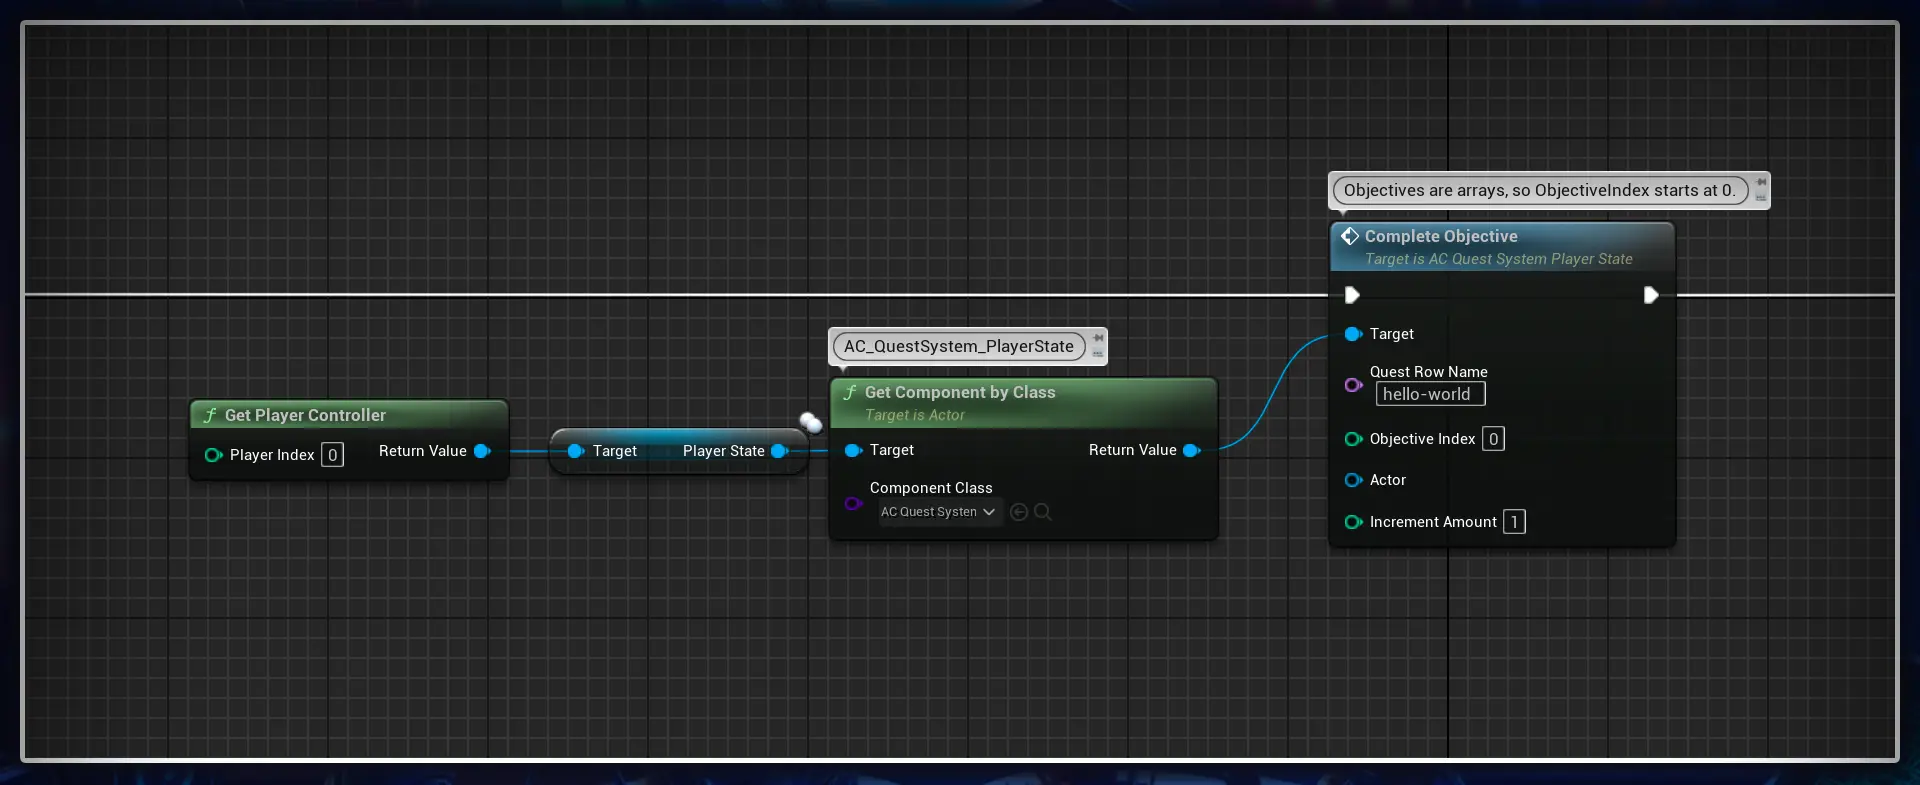The height and width of the screenshot is (785, 1920).
Task: Toggle the pin on the AC_QuestSystem_PlayerState comment bubble
Action: tap(1098, 338)
